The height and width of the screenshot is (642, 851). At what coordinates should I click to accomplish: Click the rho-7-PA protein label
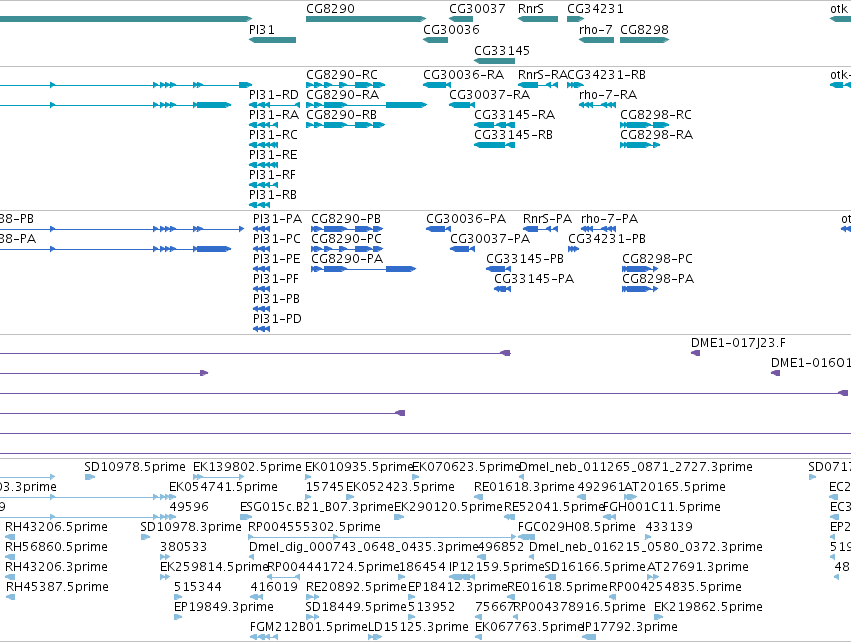(x=609, y=219)
